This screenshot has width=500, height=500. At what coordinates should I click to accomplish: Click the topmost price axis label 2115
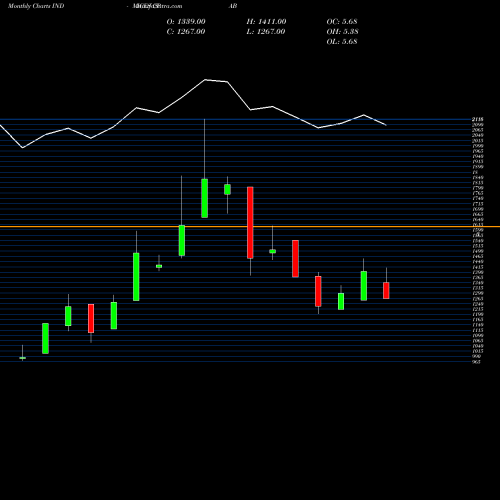pos(478,119)
